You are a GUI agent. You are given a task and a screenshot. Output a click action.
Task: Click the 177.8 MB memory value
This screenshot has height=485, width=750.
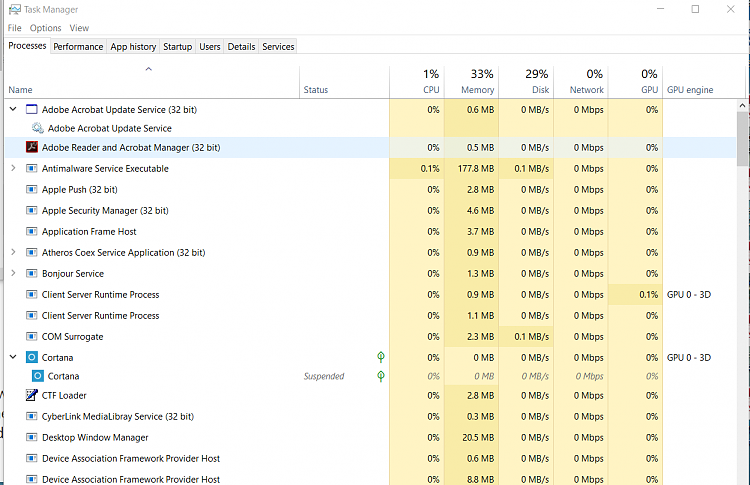(475, 168)
